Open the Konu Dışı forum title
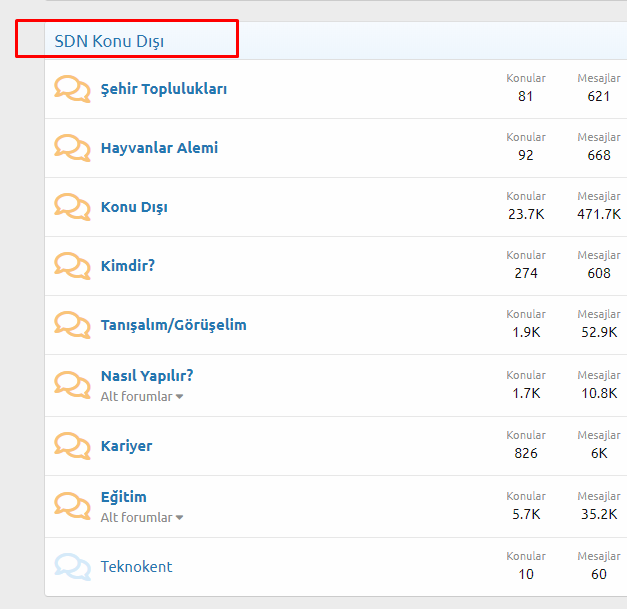 coord(134,207)
